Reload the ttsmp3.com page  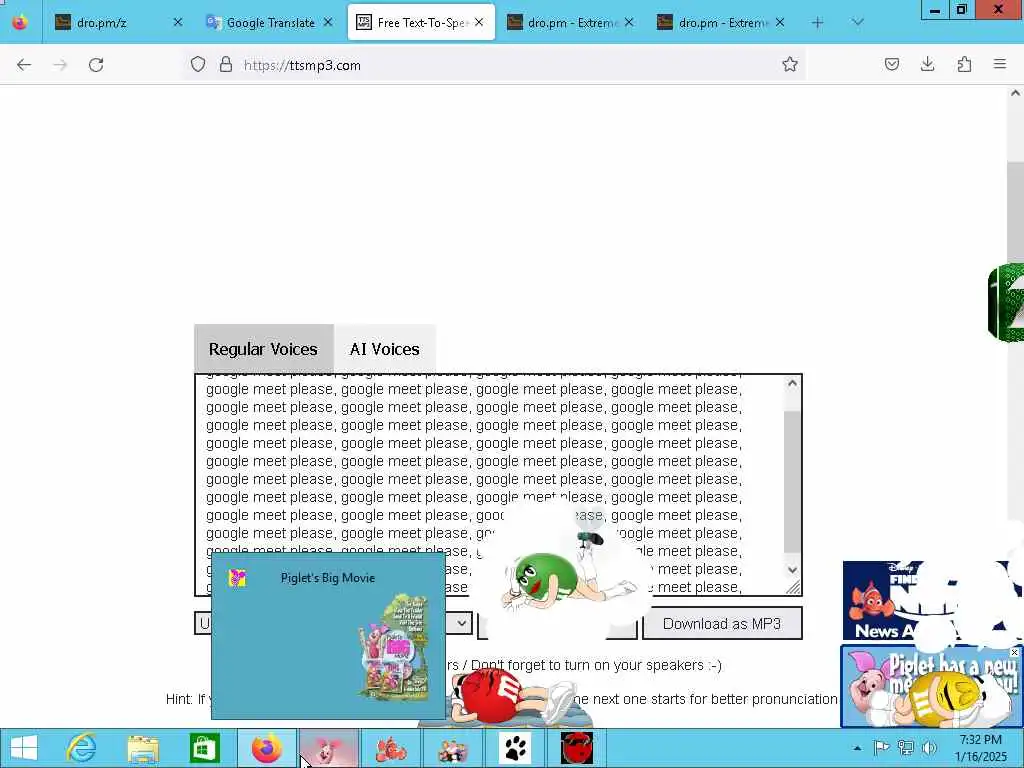tap(96, 65)
